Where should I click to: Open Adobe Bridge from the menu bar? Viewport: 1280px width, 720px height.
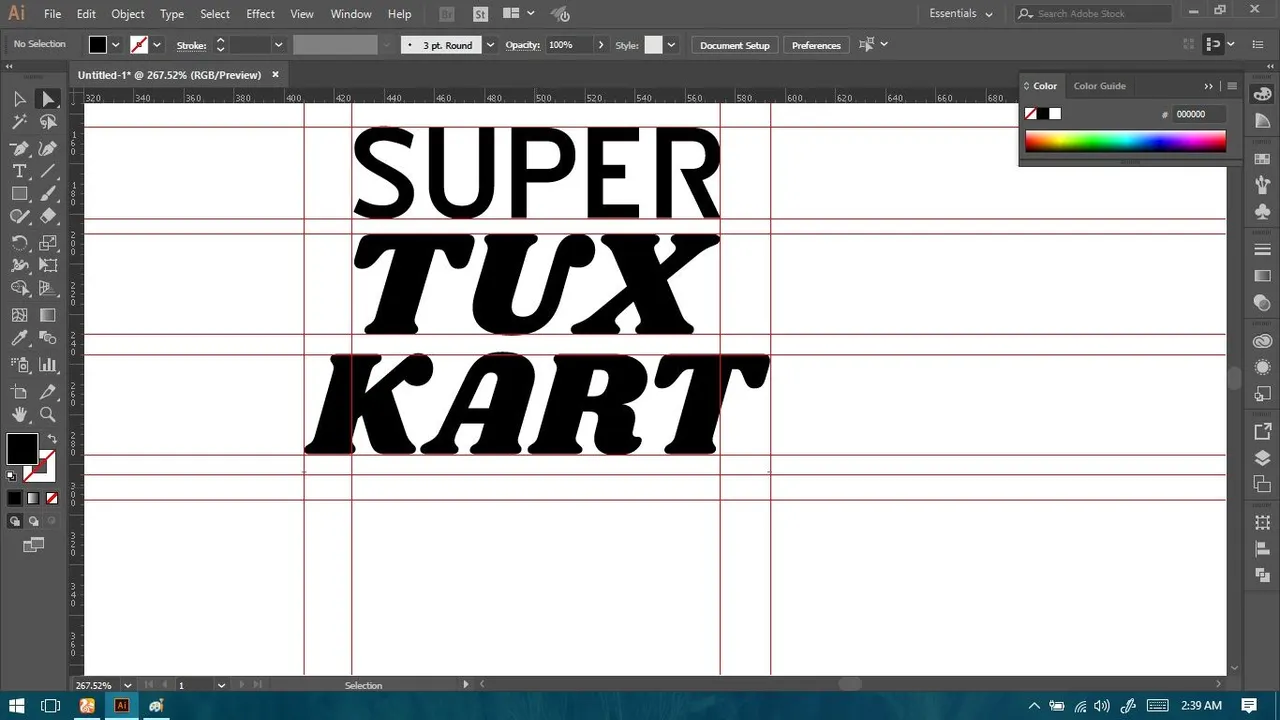click(447, 14)
